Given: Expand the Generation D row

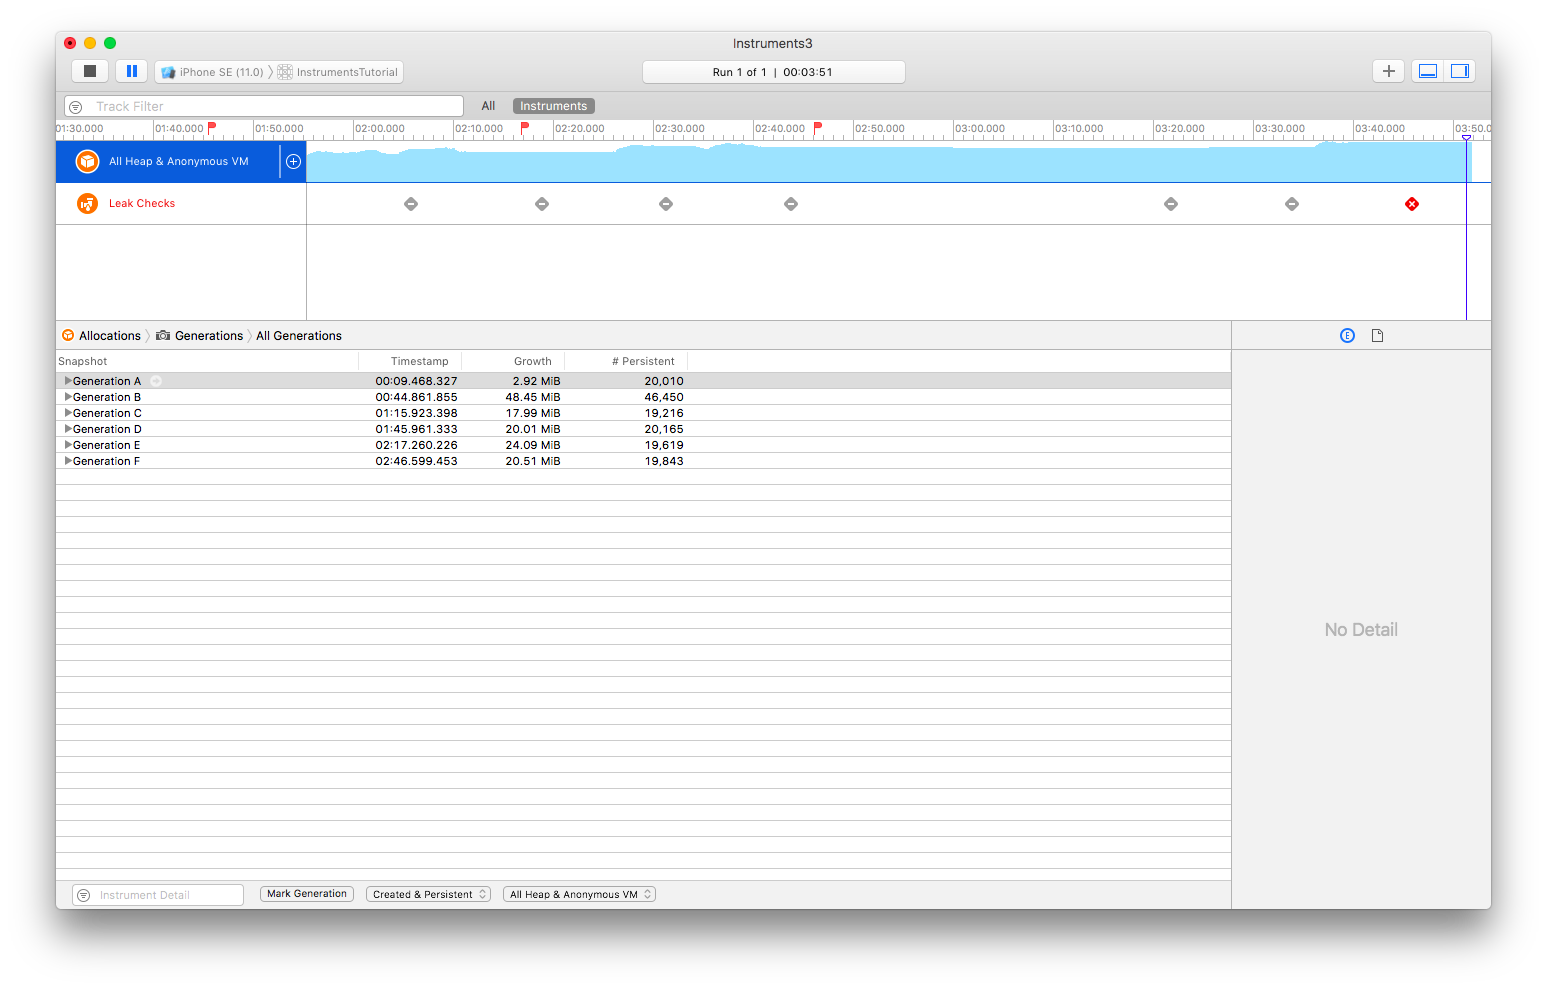Looking at the screenshot, I should (68, 429).
